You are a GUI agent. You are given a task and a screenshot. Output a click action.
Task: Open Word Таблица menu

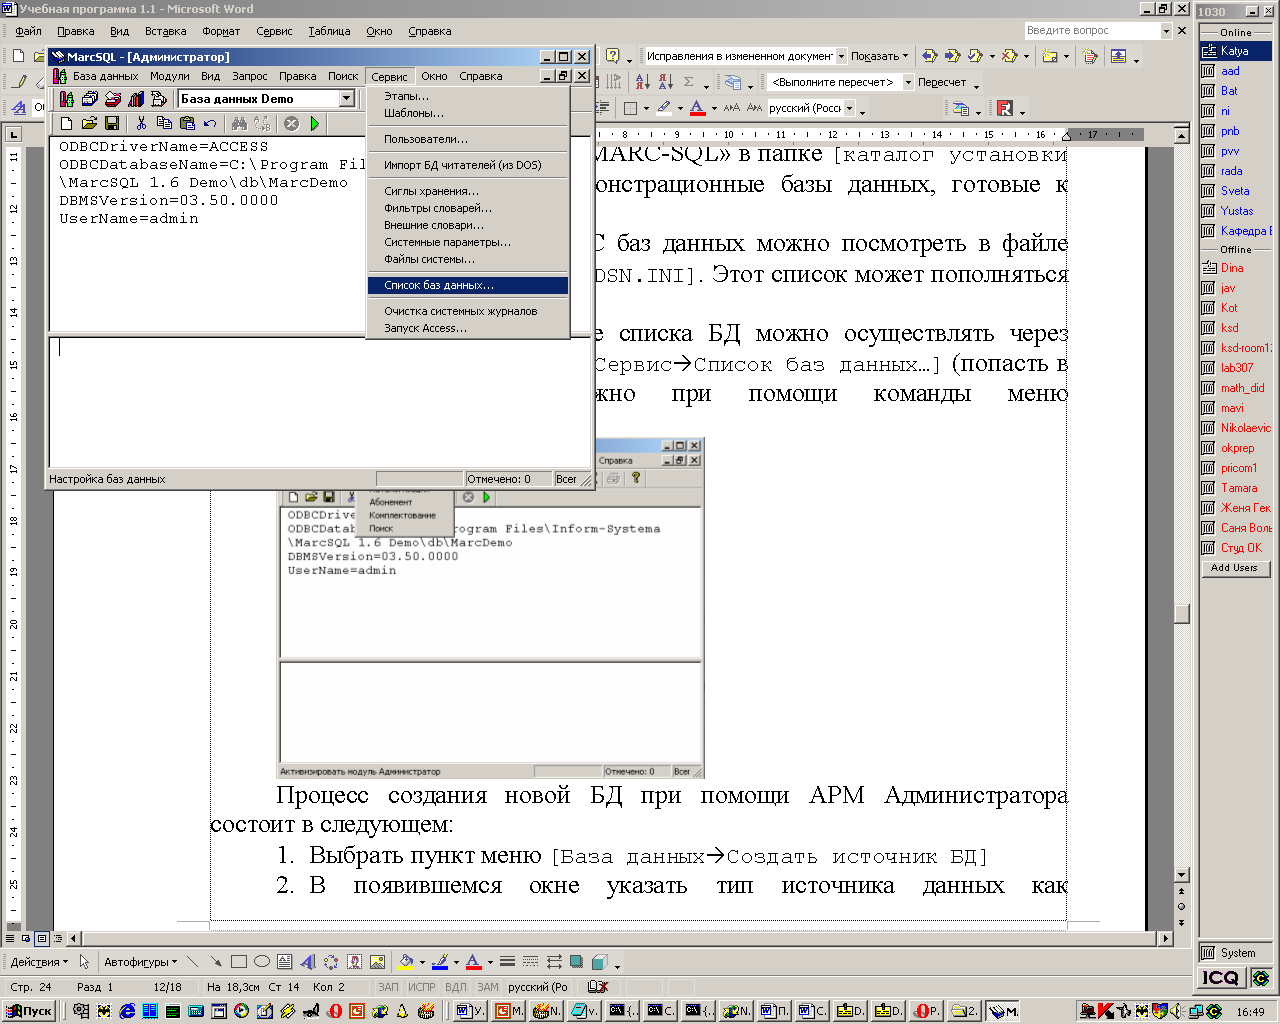pyautogui.click(x=329, y=31)
